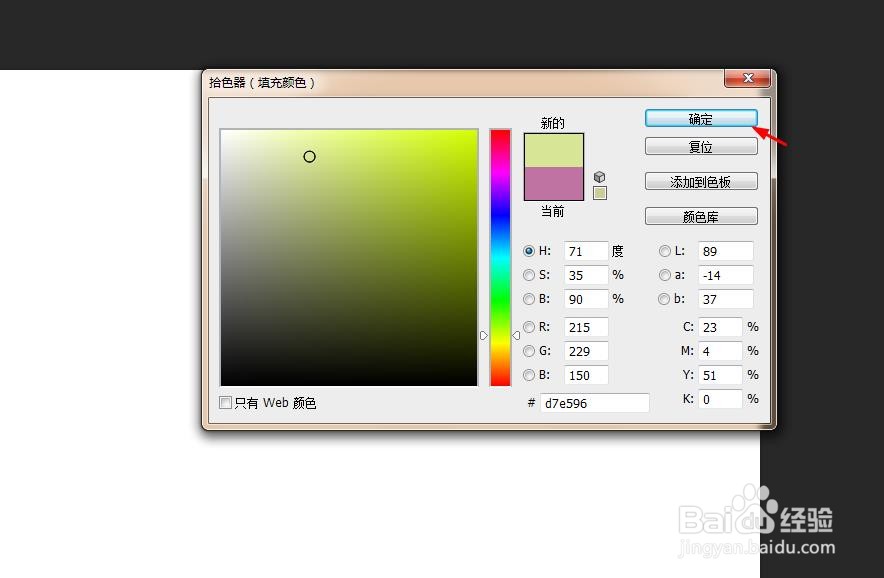This screenshot has height=578, width=884.
Task: Click the M magenta field showing 4
Action: (x=721, y=351)
